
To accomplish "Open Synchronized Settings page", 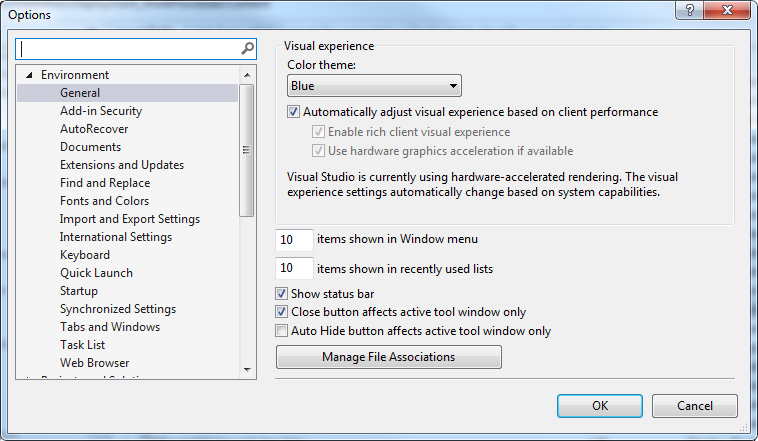I will click(x=118, y=309).
